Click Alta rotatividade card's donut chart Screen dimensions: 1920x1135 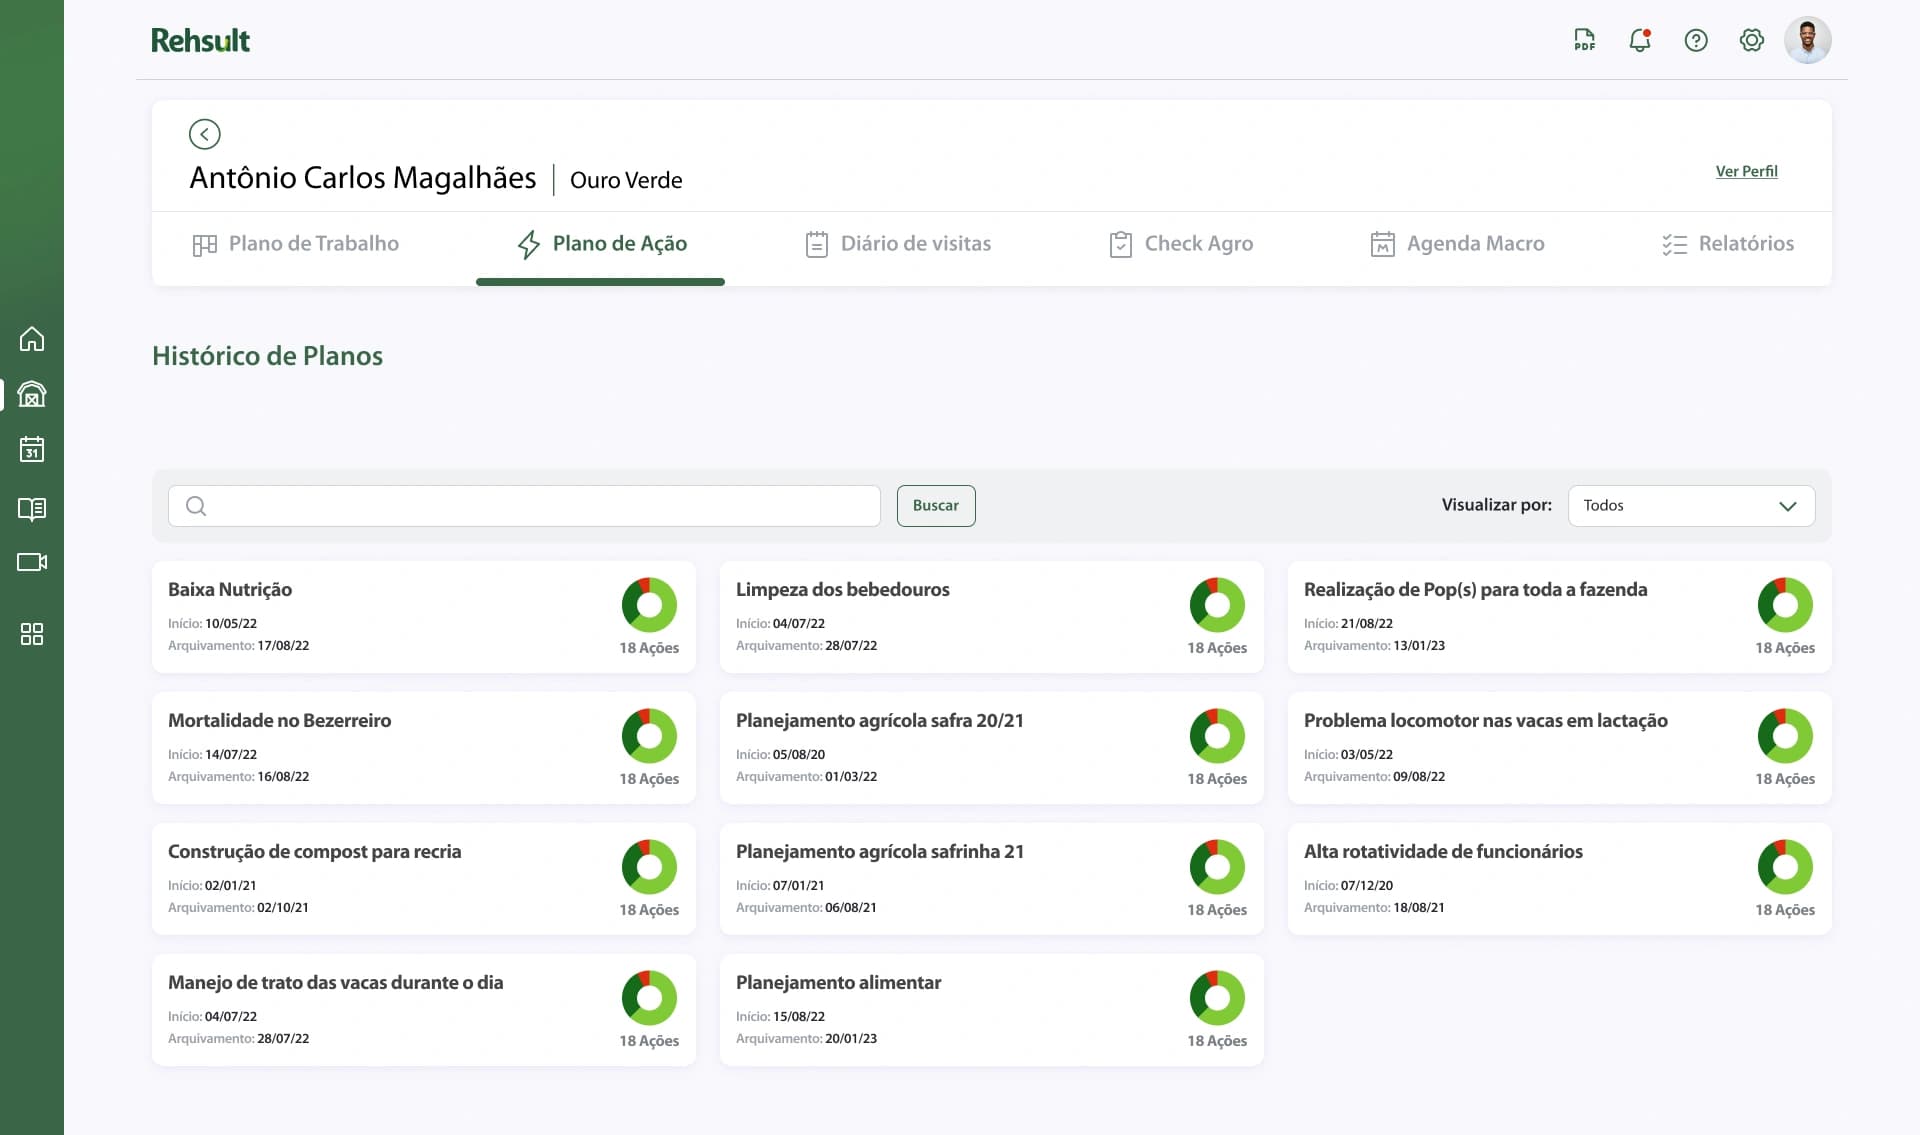tap(1785, 867)
